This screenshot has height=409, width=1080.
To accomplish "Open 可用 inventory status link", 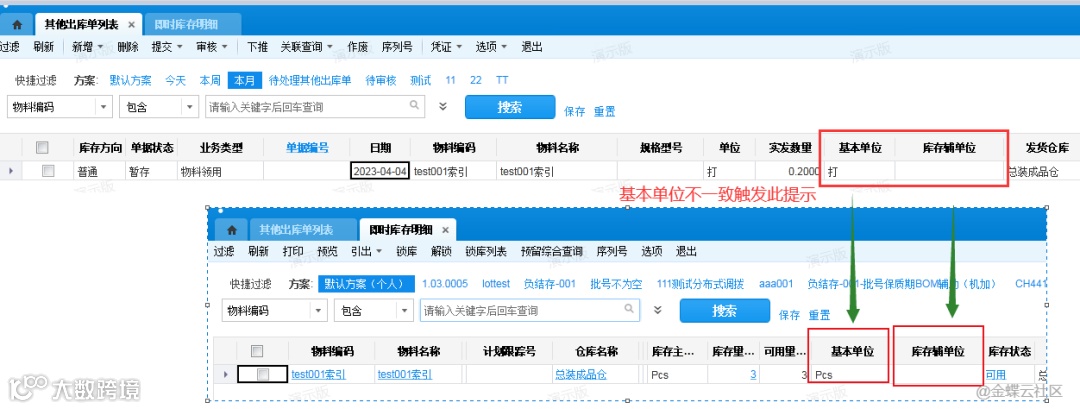I will pos(995,375).
